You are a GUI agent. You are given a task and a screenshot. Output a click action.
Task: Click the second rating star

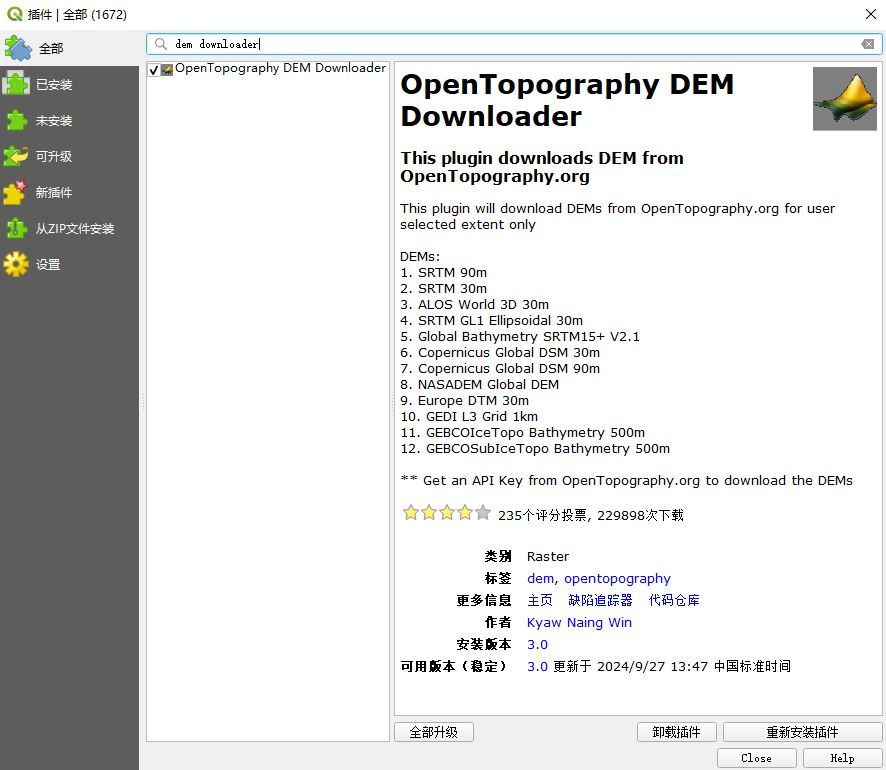point(429,513)
